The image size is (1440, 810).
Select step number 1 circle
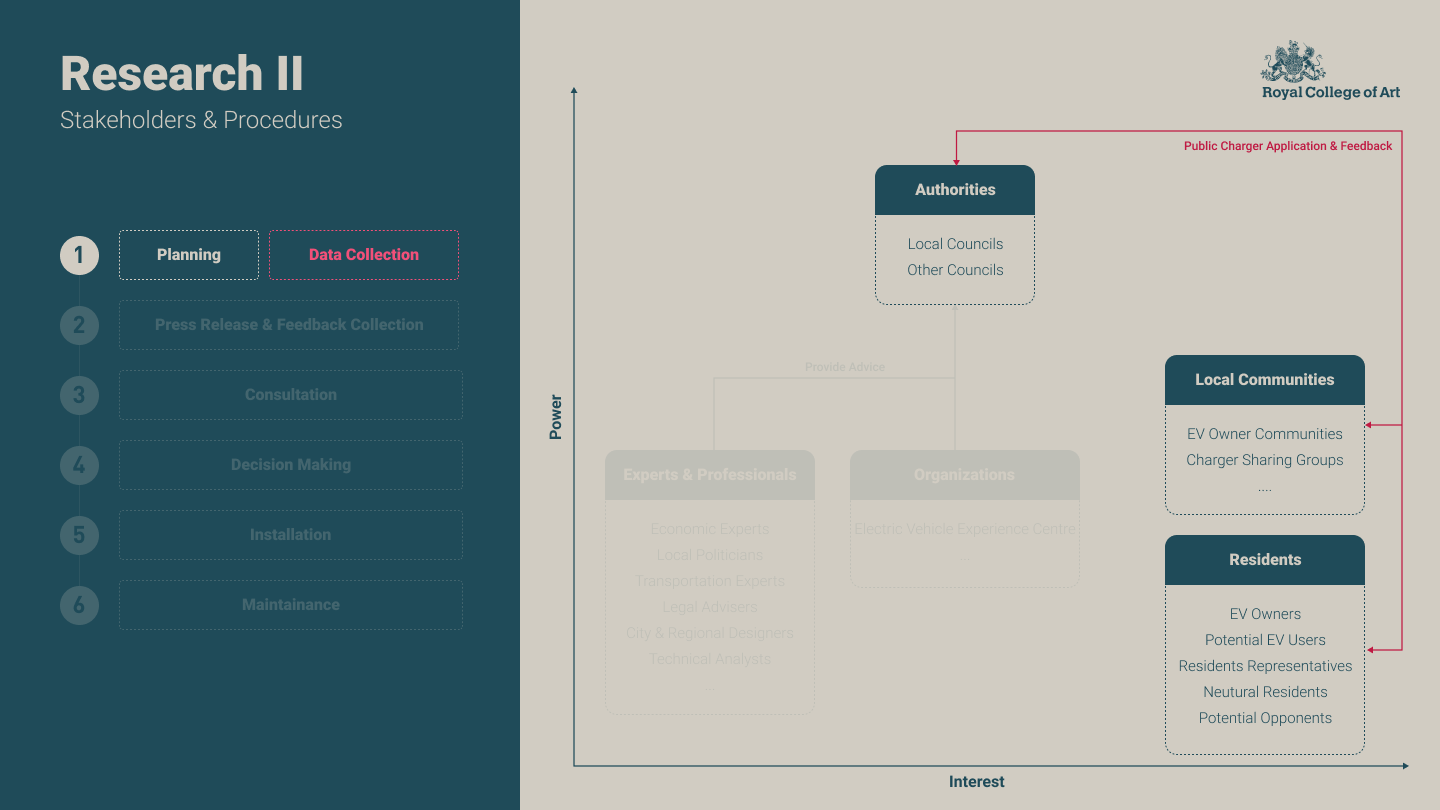point(79,255)
